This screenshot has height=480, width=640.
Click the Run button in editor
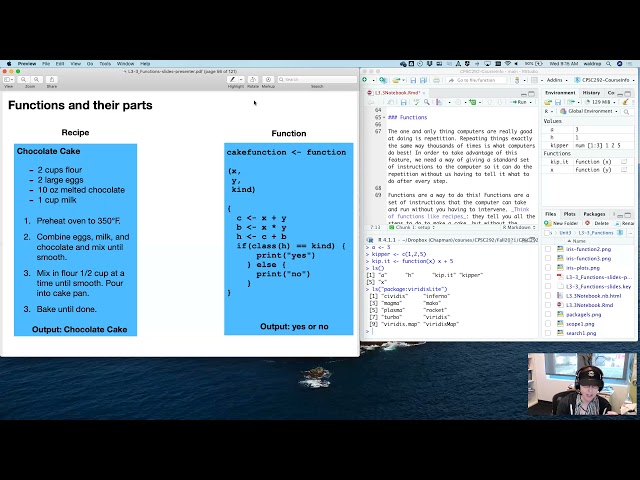(520, 102)
